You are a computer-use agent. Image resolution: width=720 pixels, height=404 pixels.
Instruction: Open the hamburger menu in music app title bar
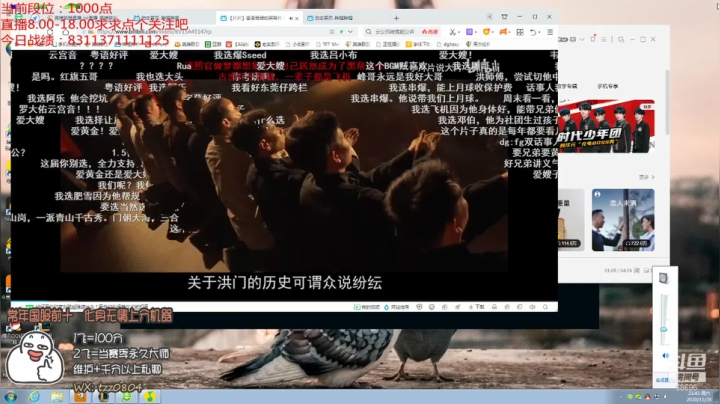point(604,39)
